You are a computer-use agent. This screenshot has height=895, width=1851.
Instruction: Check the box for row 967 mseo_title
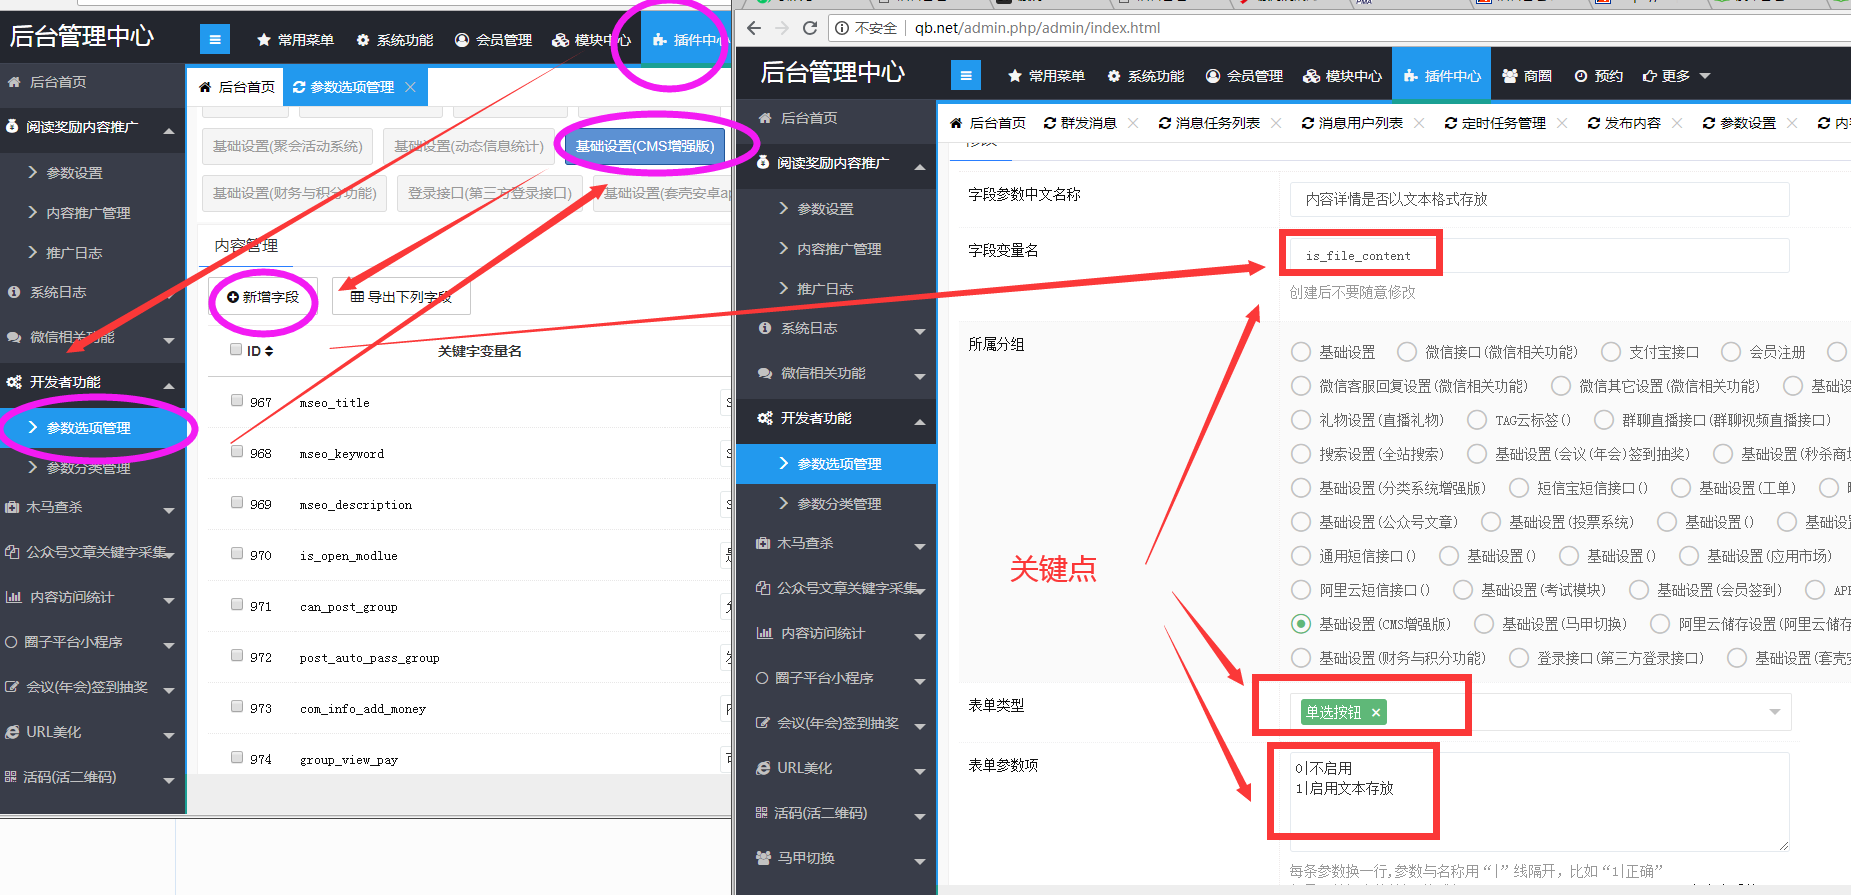pyautogui.click(x=237, y=400)
